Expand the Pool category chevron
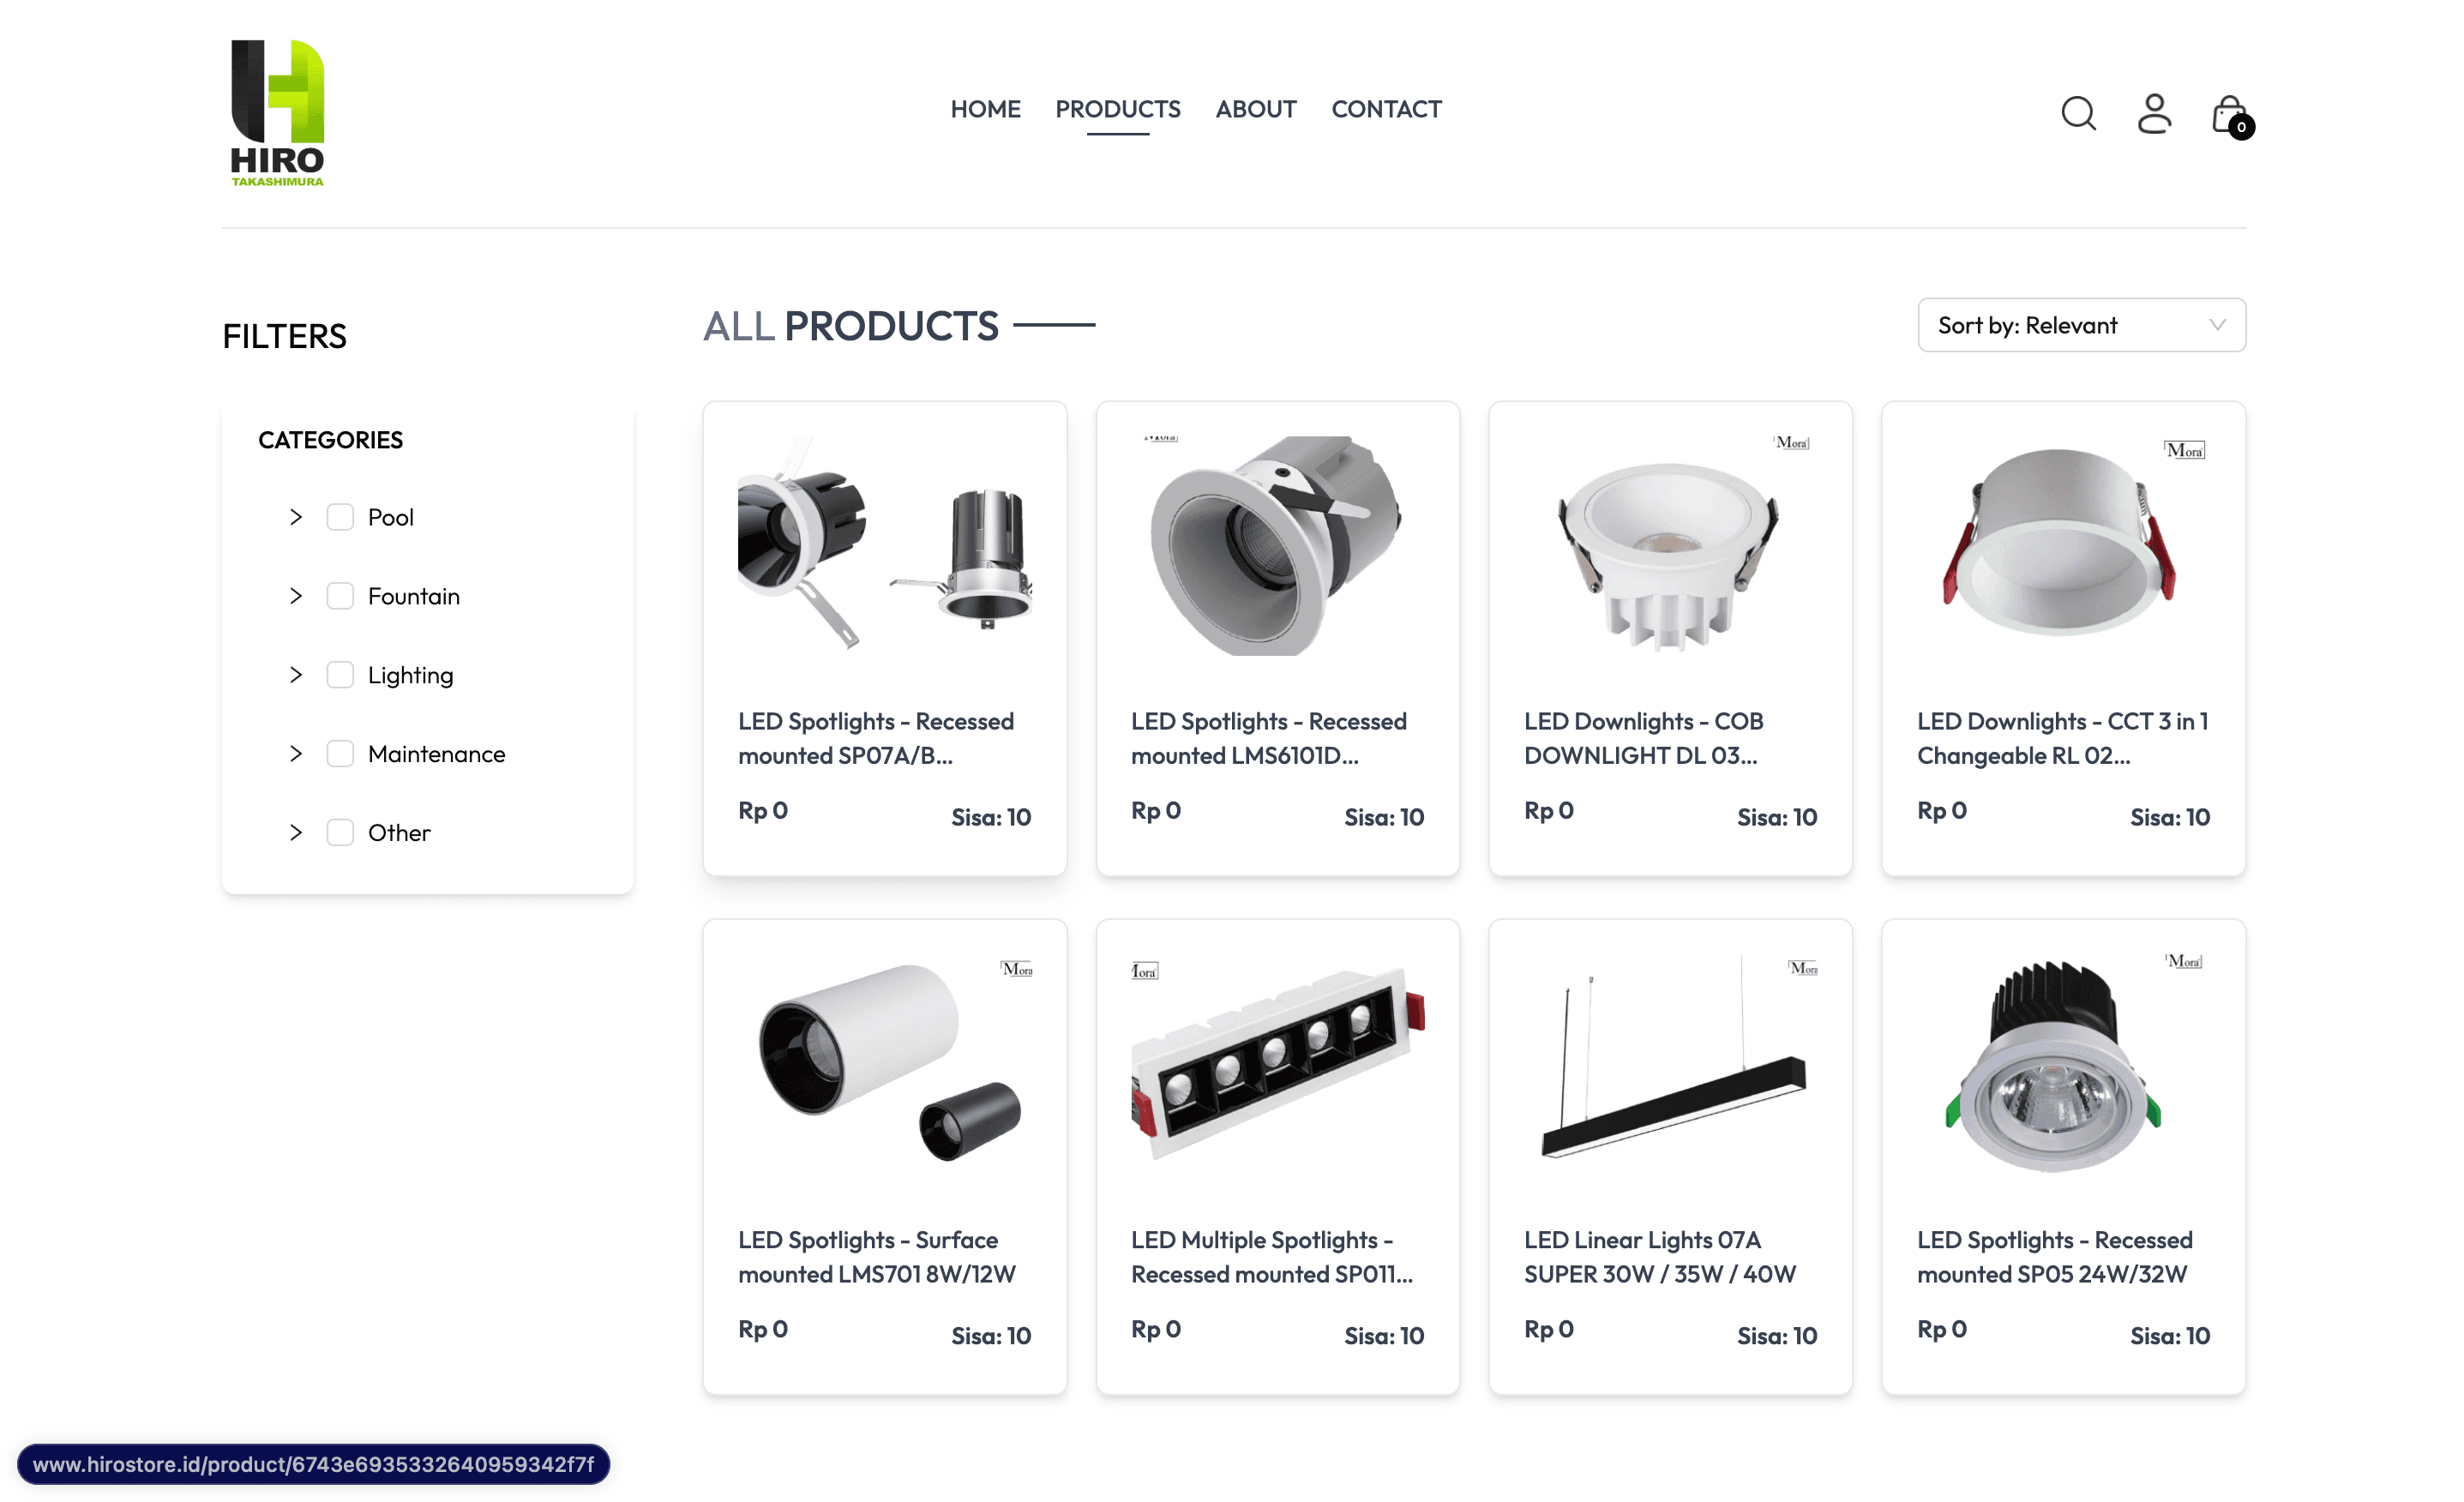 pos(296,517)
